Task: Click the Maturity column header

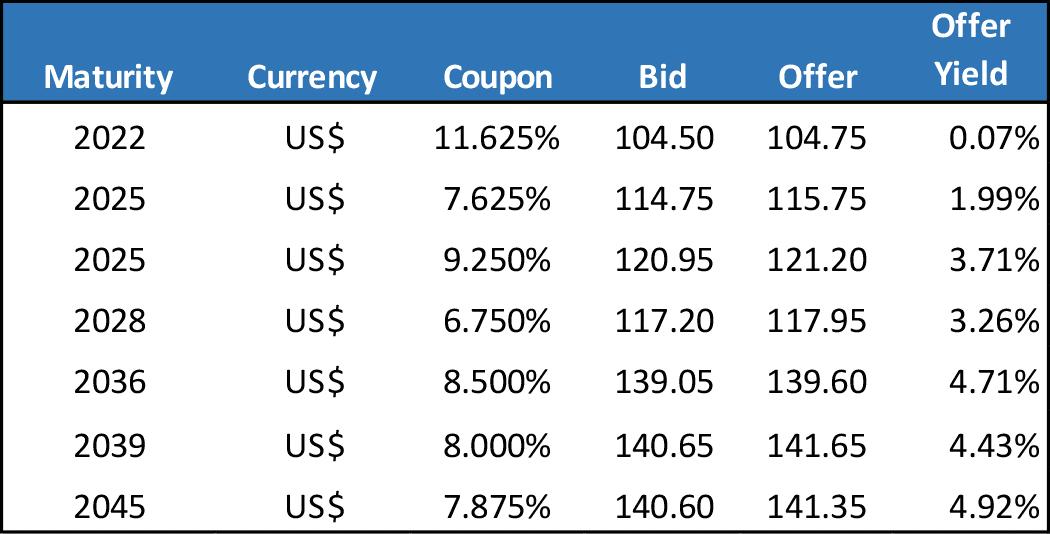Action: [109, 77]
